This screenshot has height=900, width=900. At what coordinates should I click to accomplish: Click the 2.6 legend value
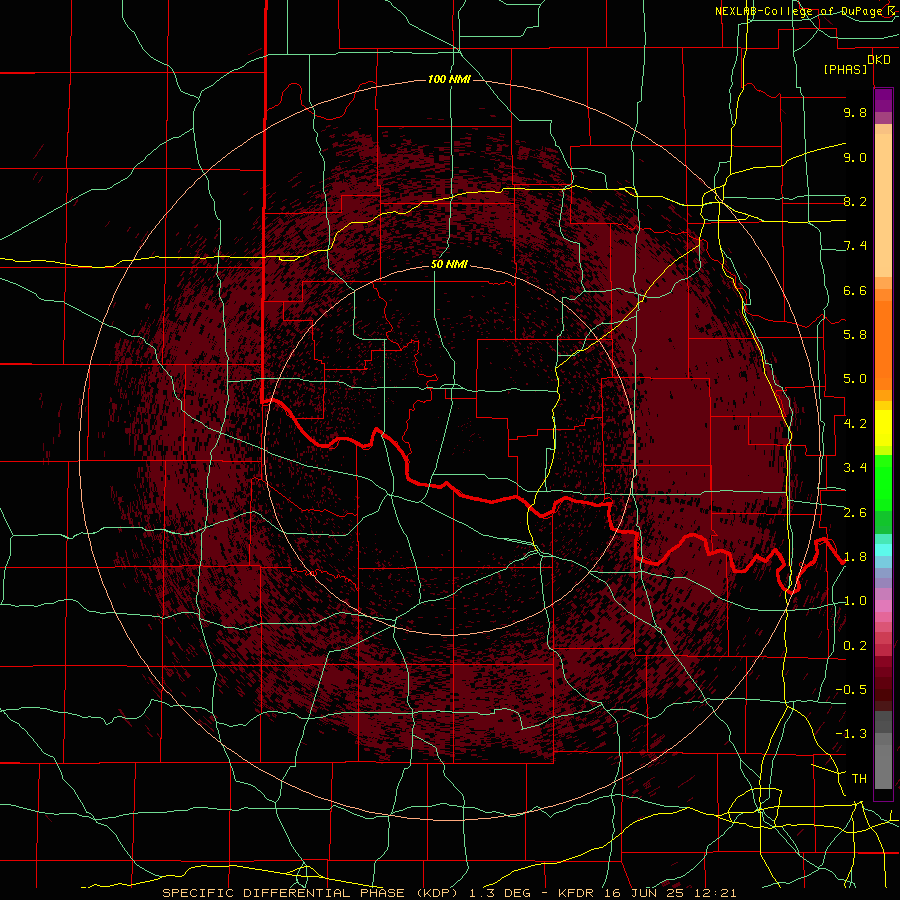[x=855, y=513]
